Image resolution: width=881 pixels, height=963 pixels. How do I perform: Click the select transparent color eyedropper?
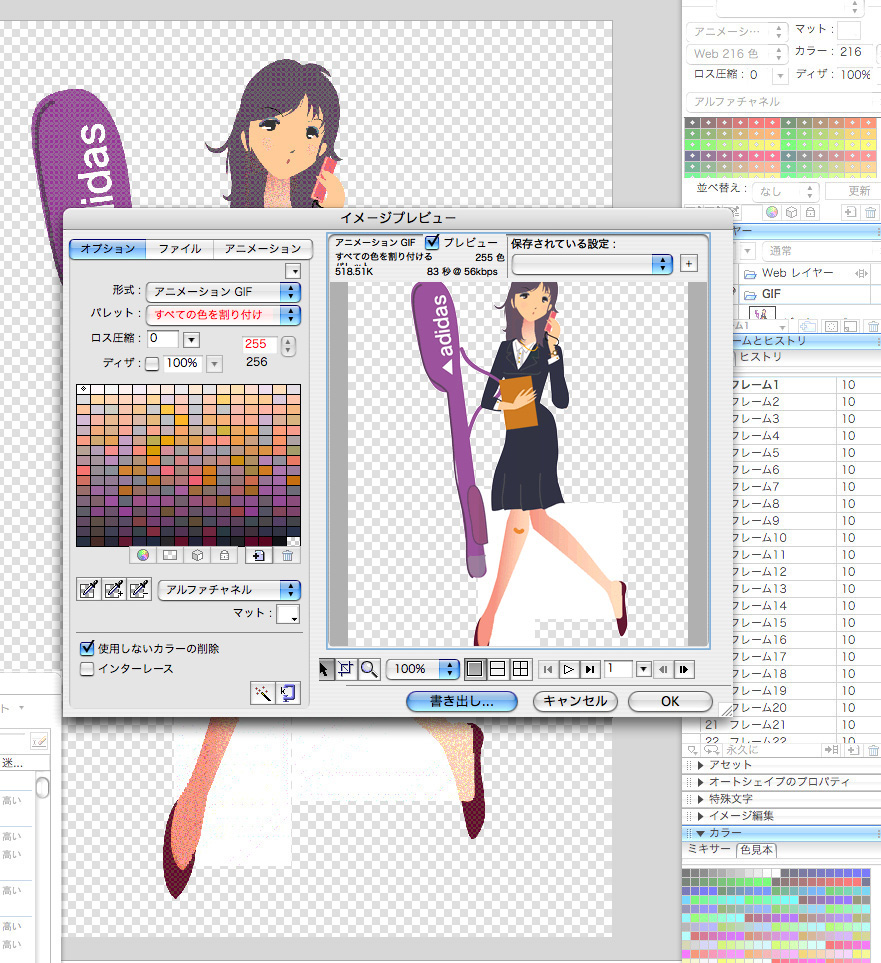click(88, 590)
